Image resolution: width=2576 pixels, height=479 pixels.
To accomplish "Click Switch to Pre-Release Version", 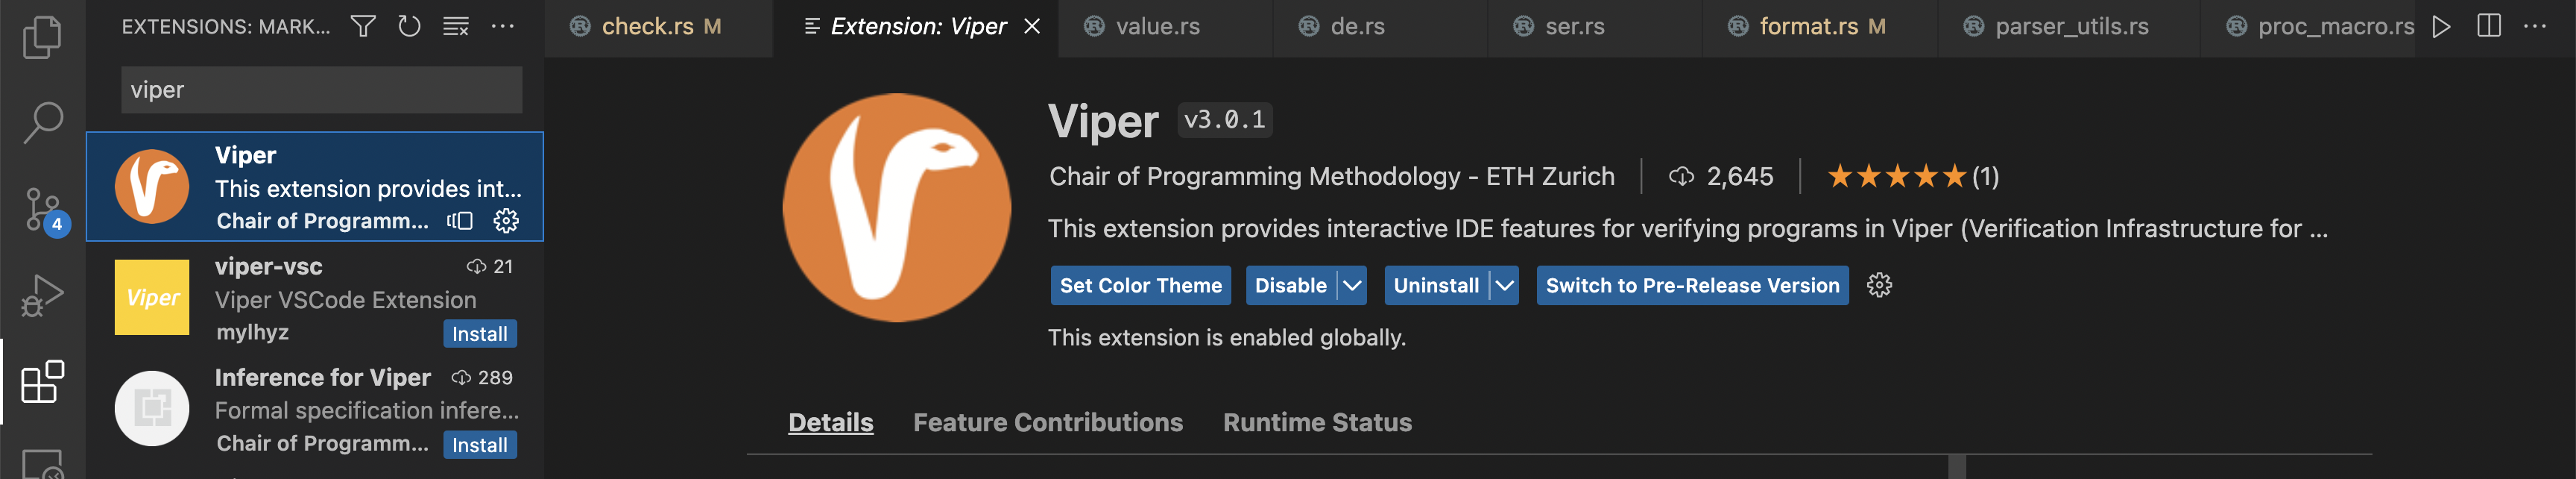I will (x=1692, y=285).
